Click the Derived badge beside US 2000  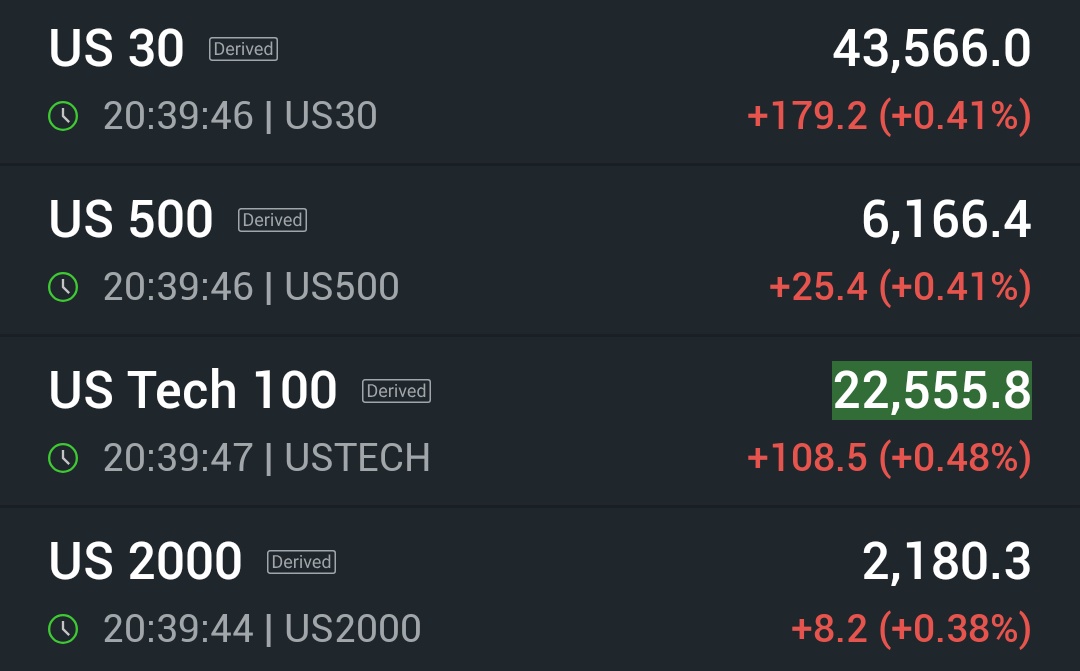(301, 562)
